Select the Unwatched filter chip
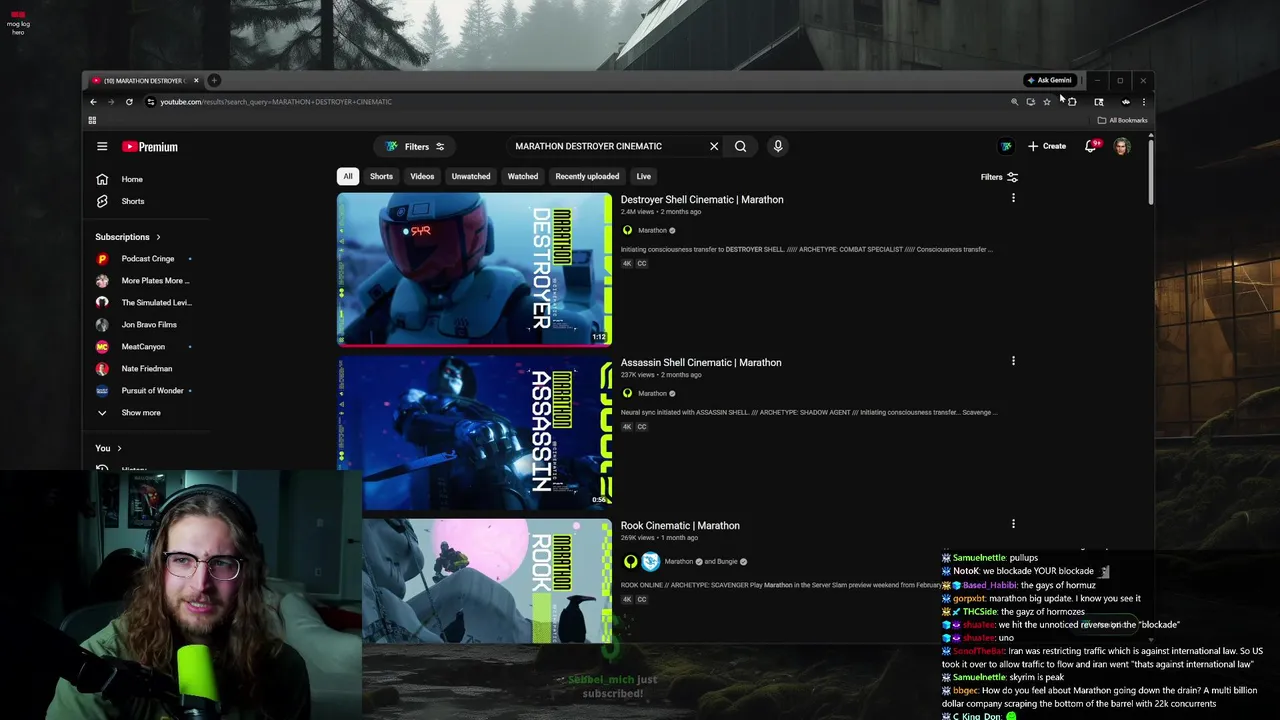The width and height of the screenshot is (1280, 720). point(471,177)
